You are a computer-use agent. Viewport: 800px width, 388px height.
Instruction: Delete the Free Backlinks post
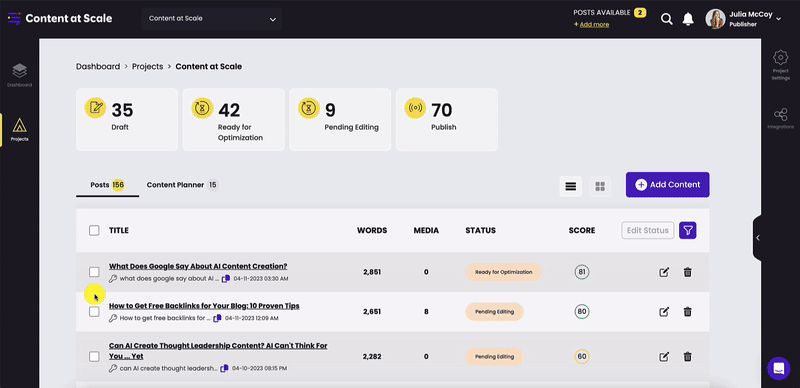point(688,311)
